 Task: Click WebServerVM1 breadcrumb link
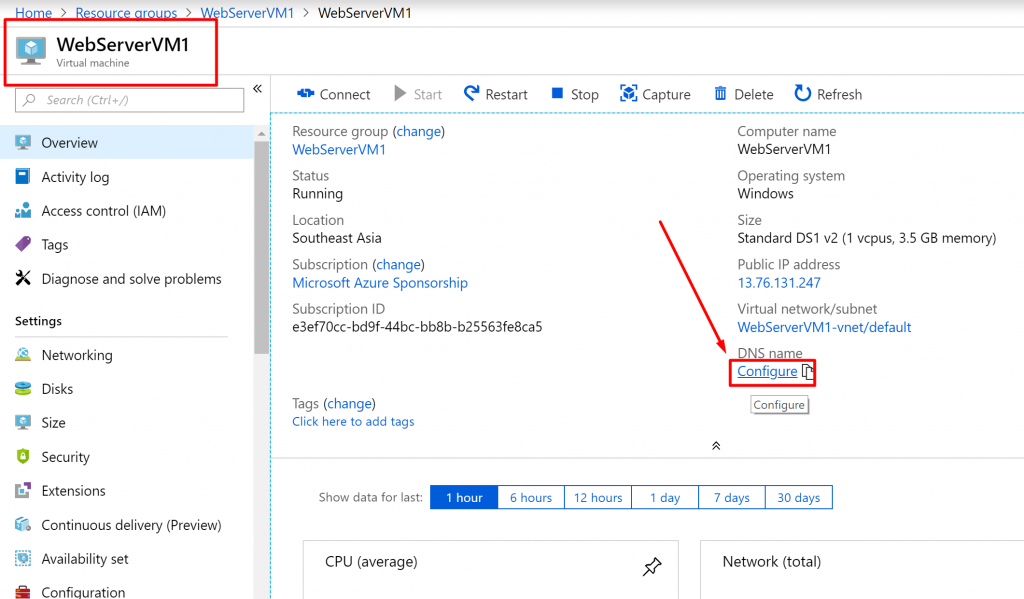pos(247,12)
